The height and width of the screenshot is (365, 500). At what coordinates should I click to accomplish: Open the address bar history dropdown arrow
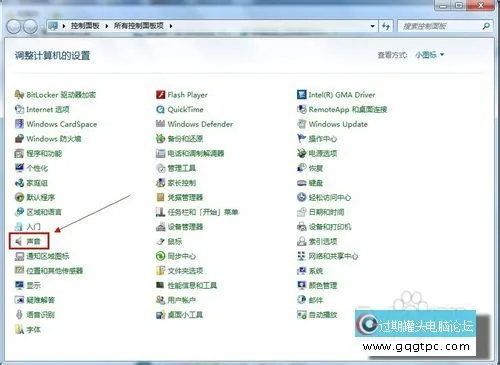pos(373,26)
